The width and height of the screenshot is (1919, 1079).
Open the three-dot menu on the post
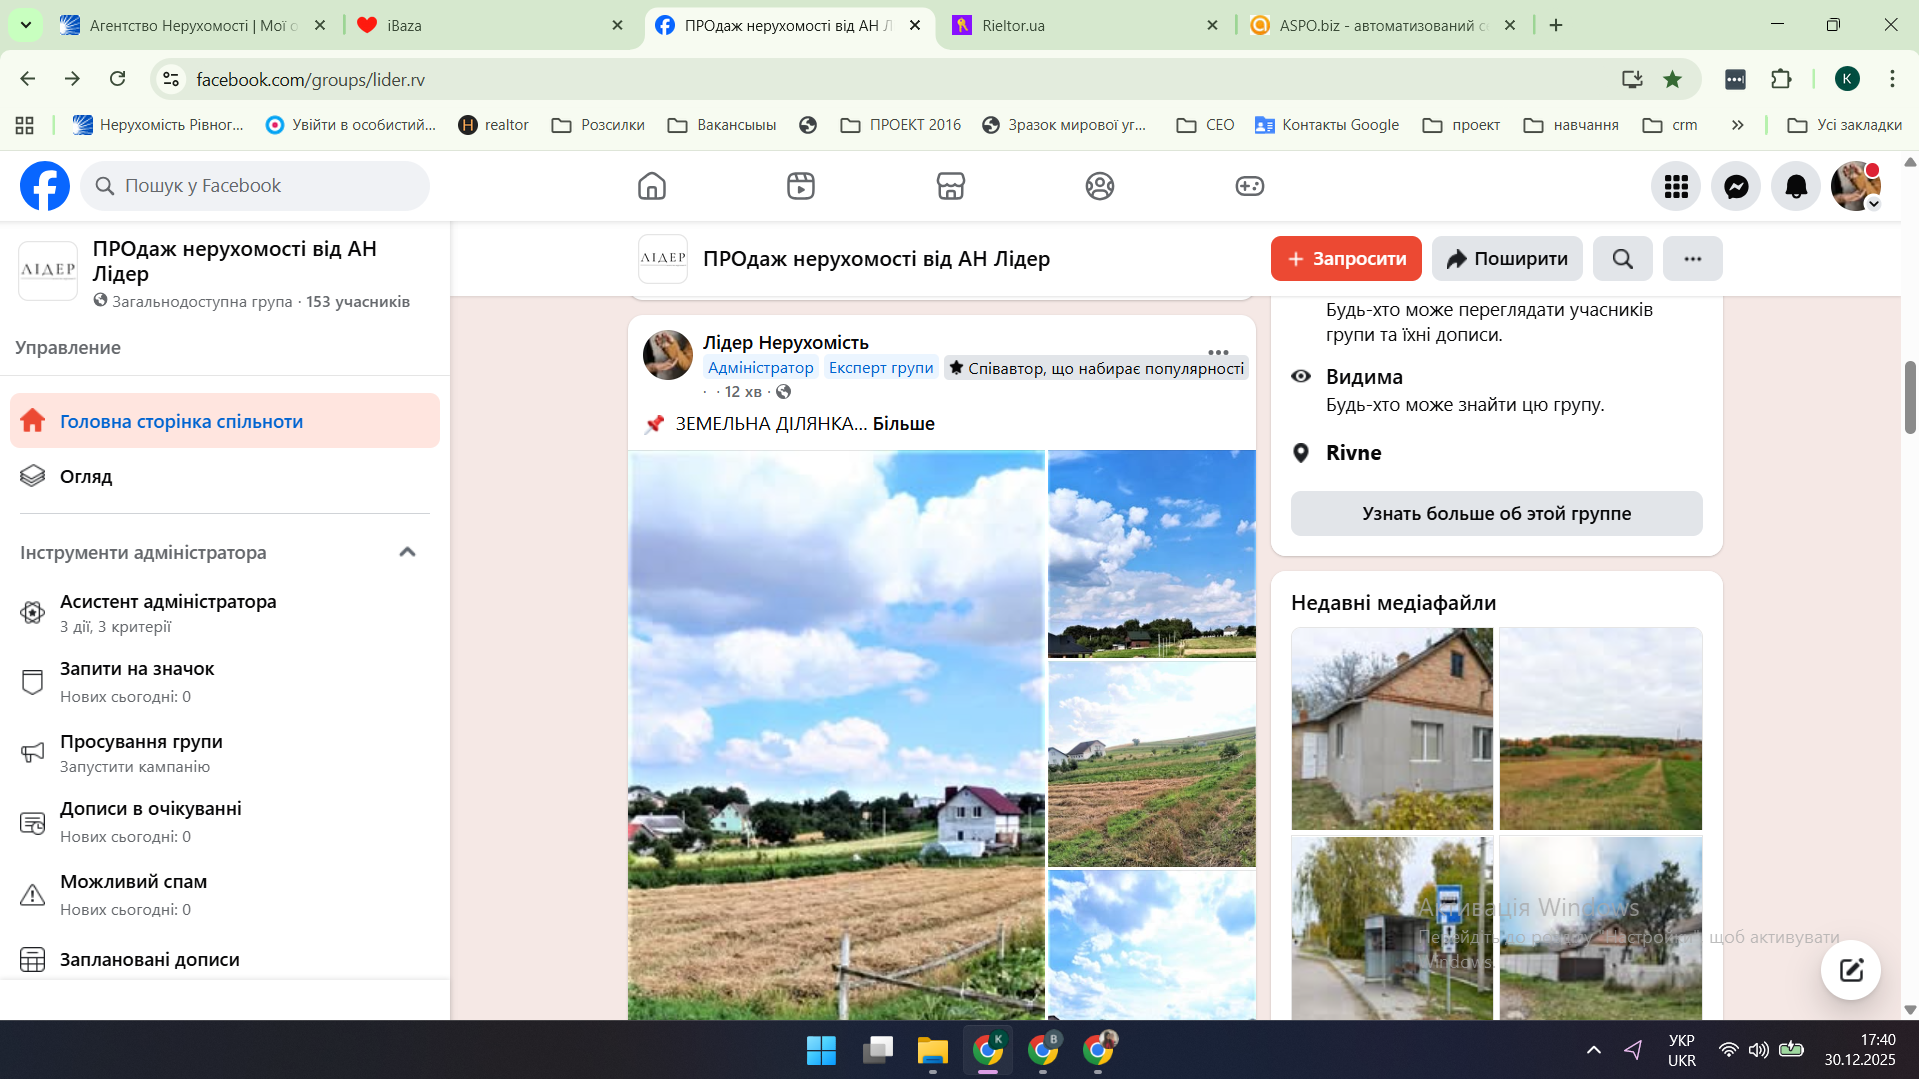coord(1217,352)
